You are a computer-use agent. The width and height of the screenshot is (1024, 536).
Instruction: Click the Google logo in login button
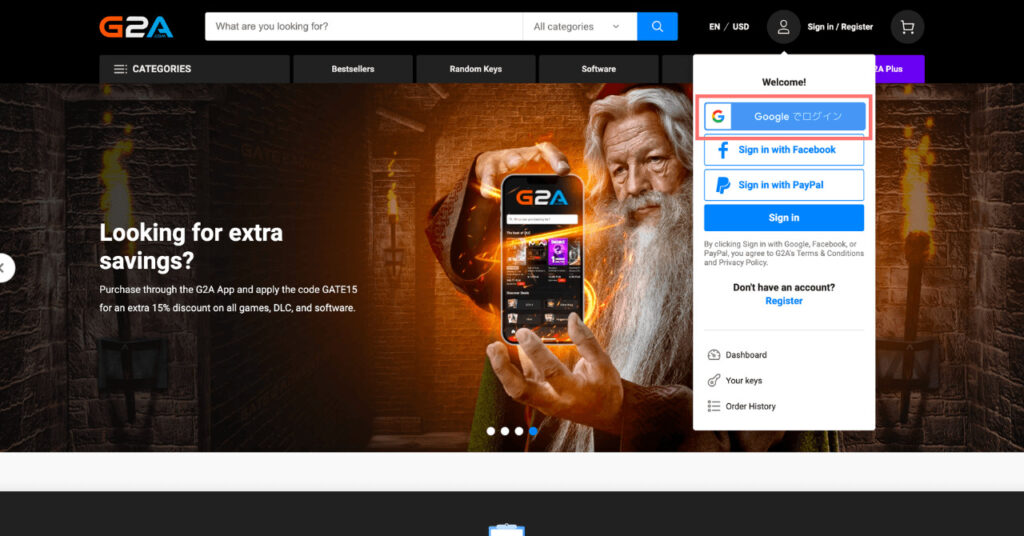coord(718,116)
